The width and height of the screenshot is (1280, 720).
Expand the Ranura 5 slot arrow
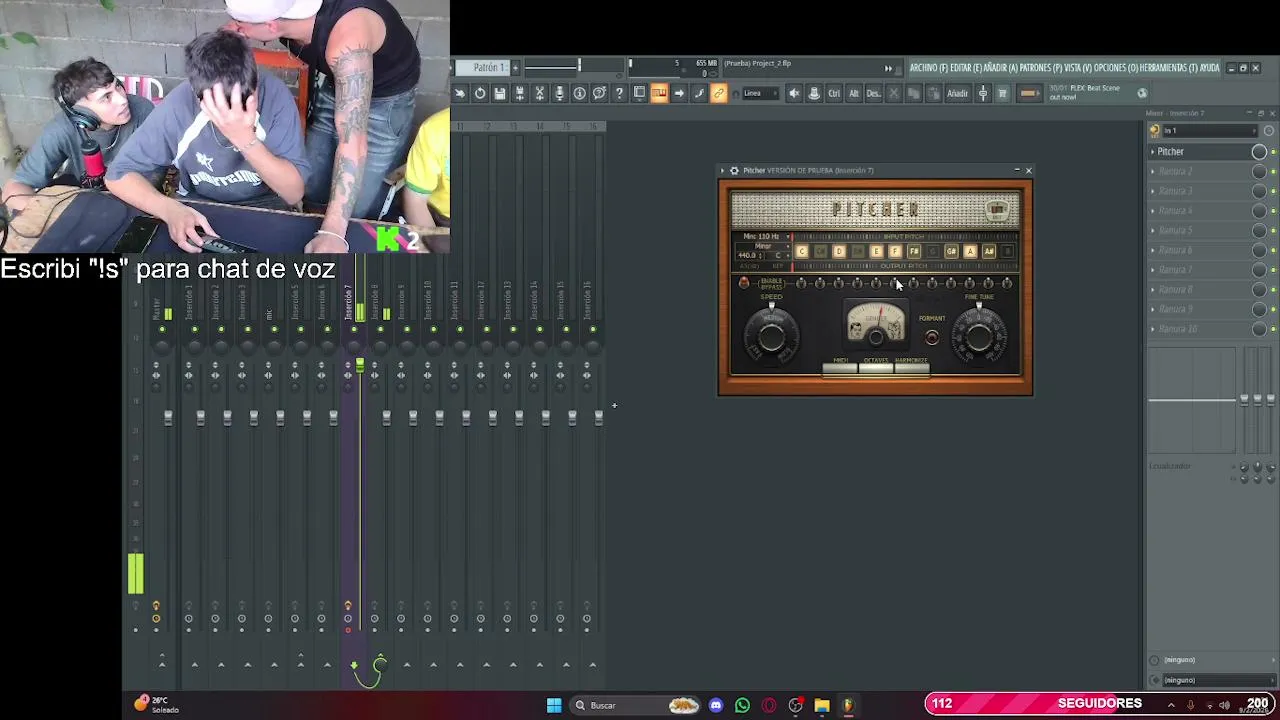(x=1152, y=231)
